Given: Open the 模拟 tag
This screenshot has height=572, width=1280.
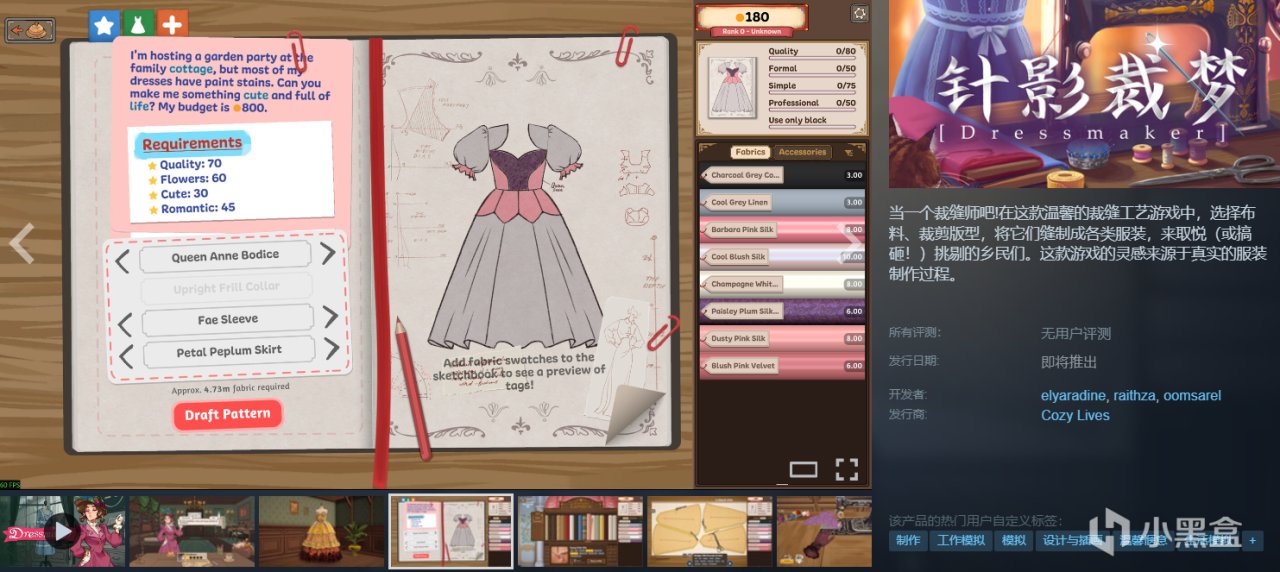Looking at the screenshot, I should click(x=1013, y=540).
